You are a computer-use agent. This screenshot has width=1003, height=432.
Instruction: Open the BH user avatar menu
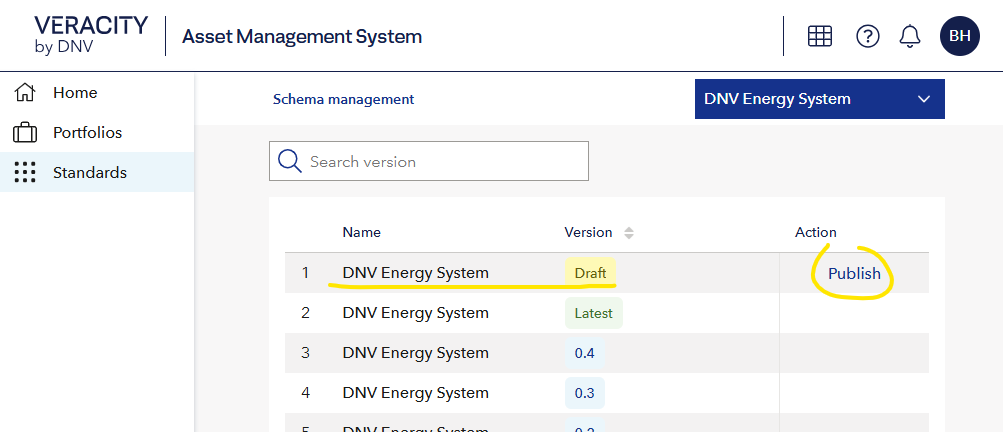tap(960, 36)
